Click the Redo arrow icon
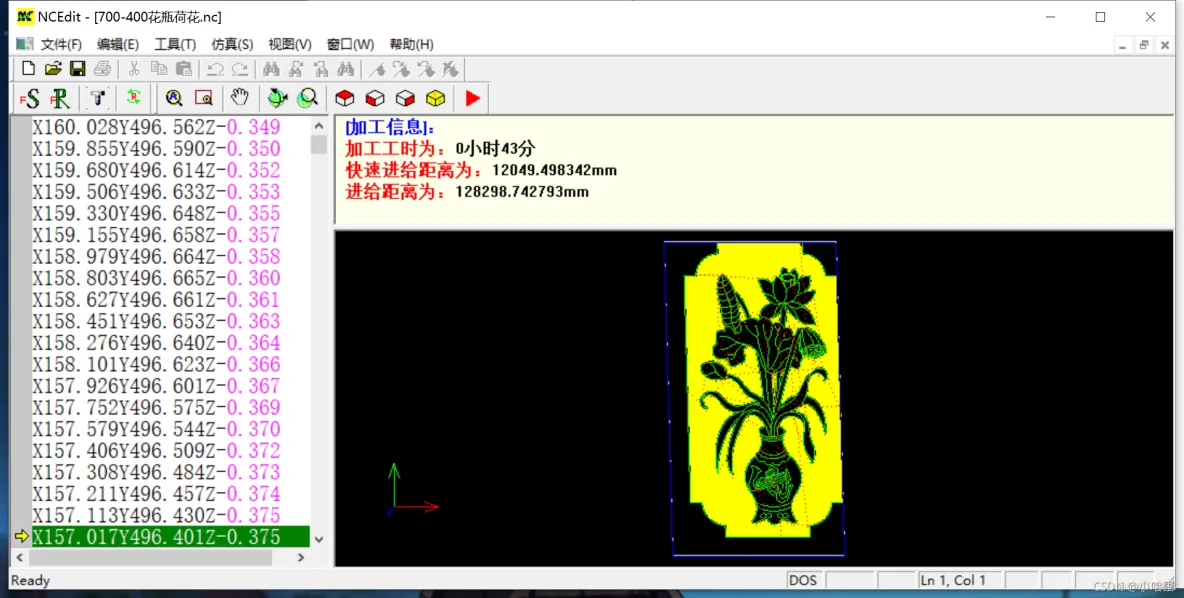Image resolution: width=1184 pixels, height=598 pixels. pyautogui.click(x=239, y=69)
